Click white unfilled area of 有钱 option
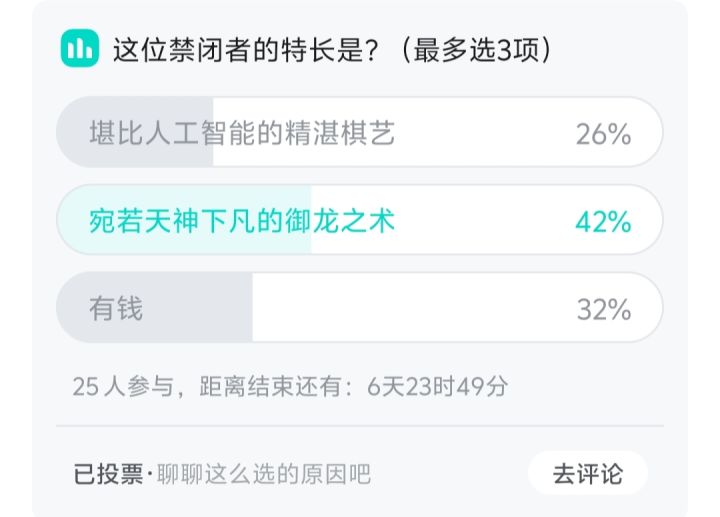720x517 pixels. (458, 307)
